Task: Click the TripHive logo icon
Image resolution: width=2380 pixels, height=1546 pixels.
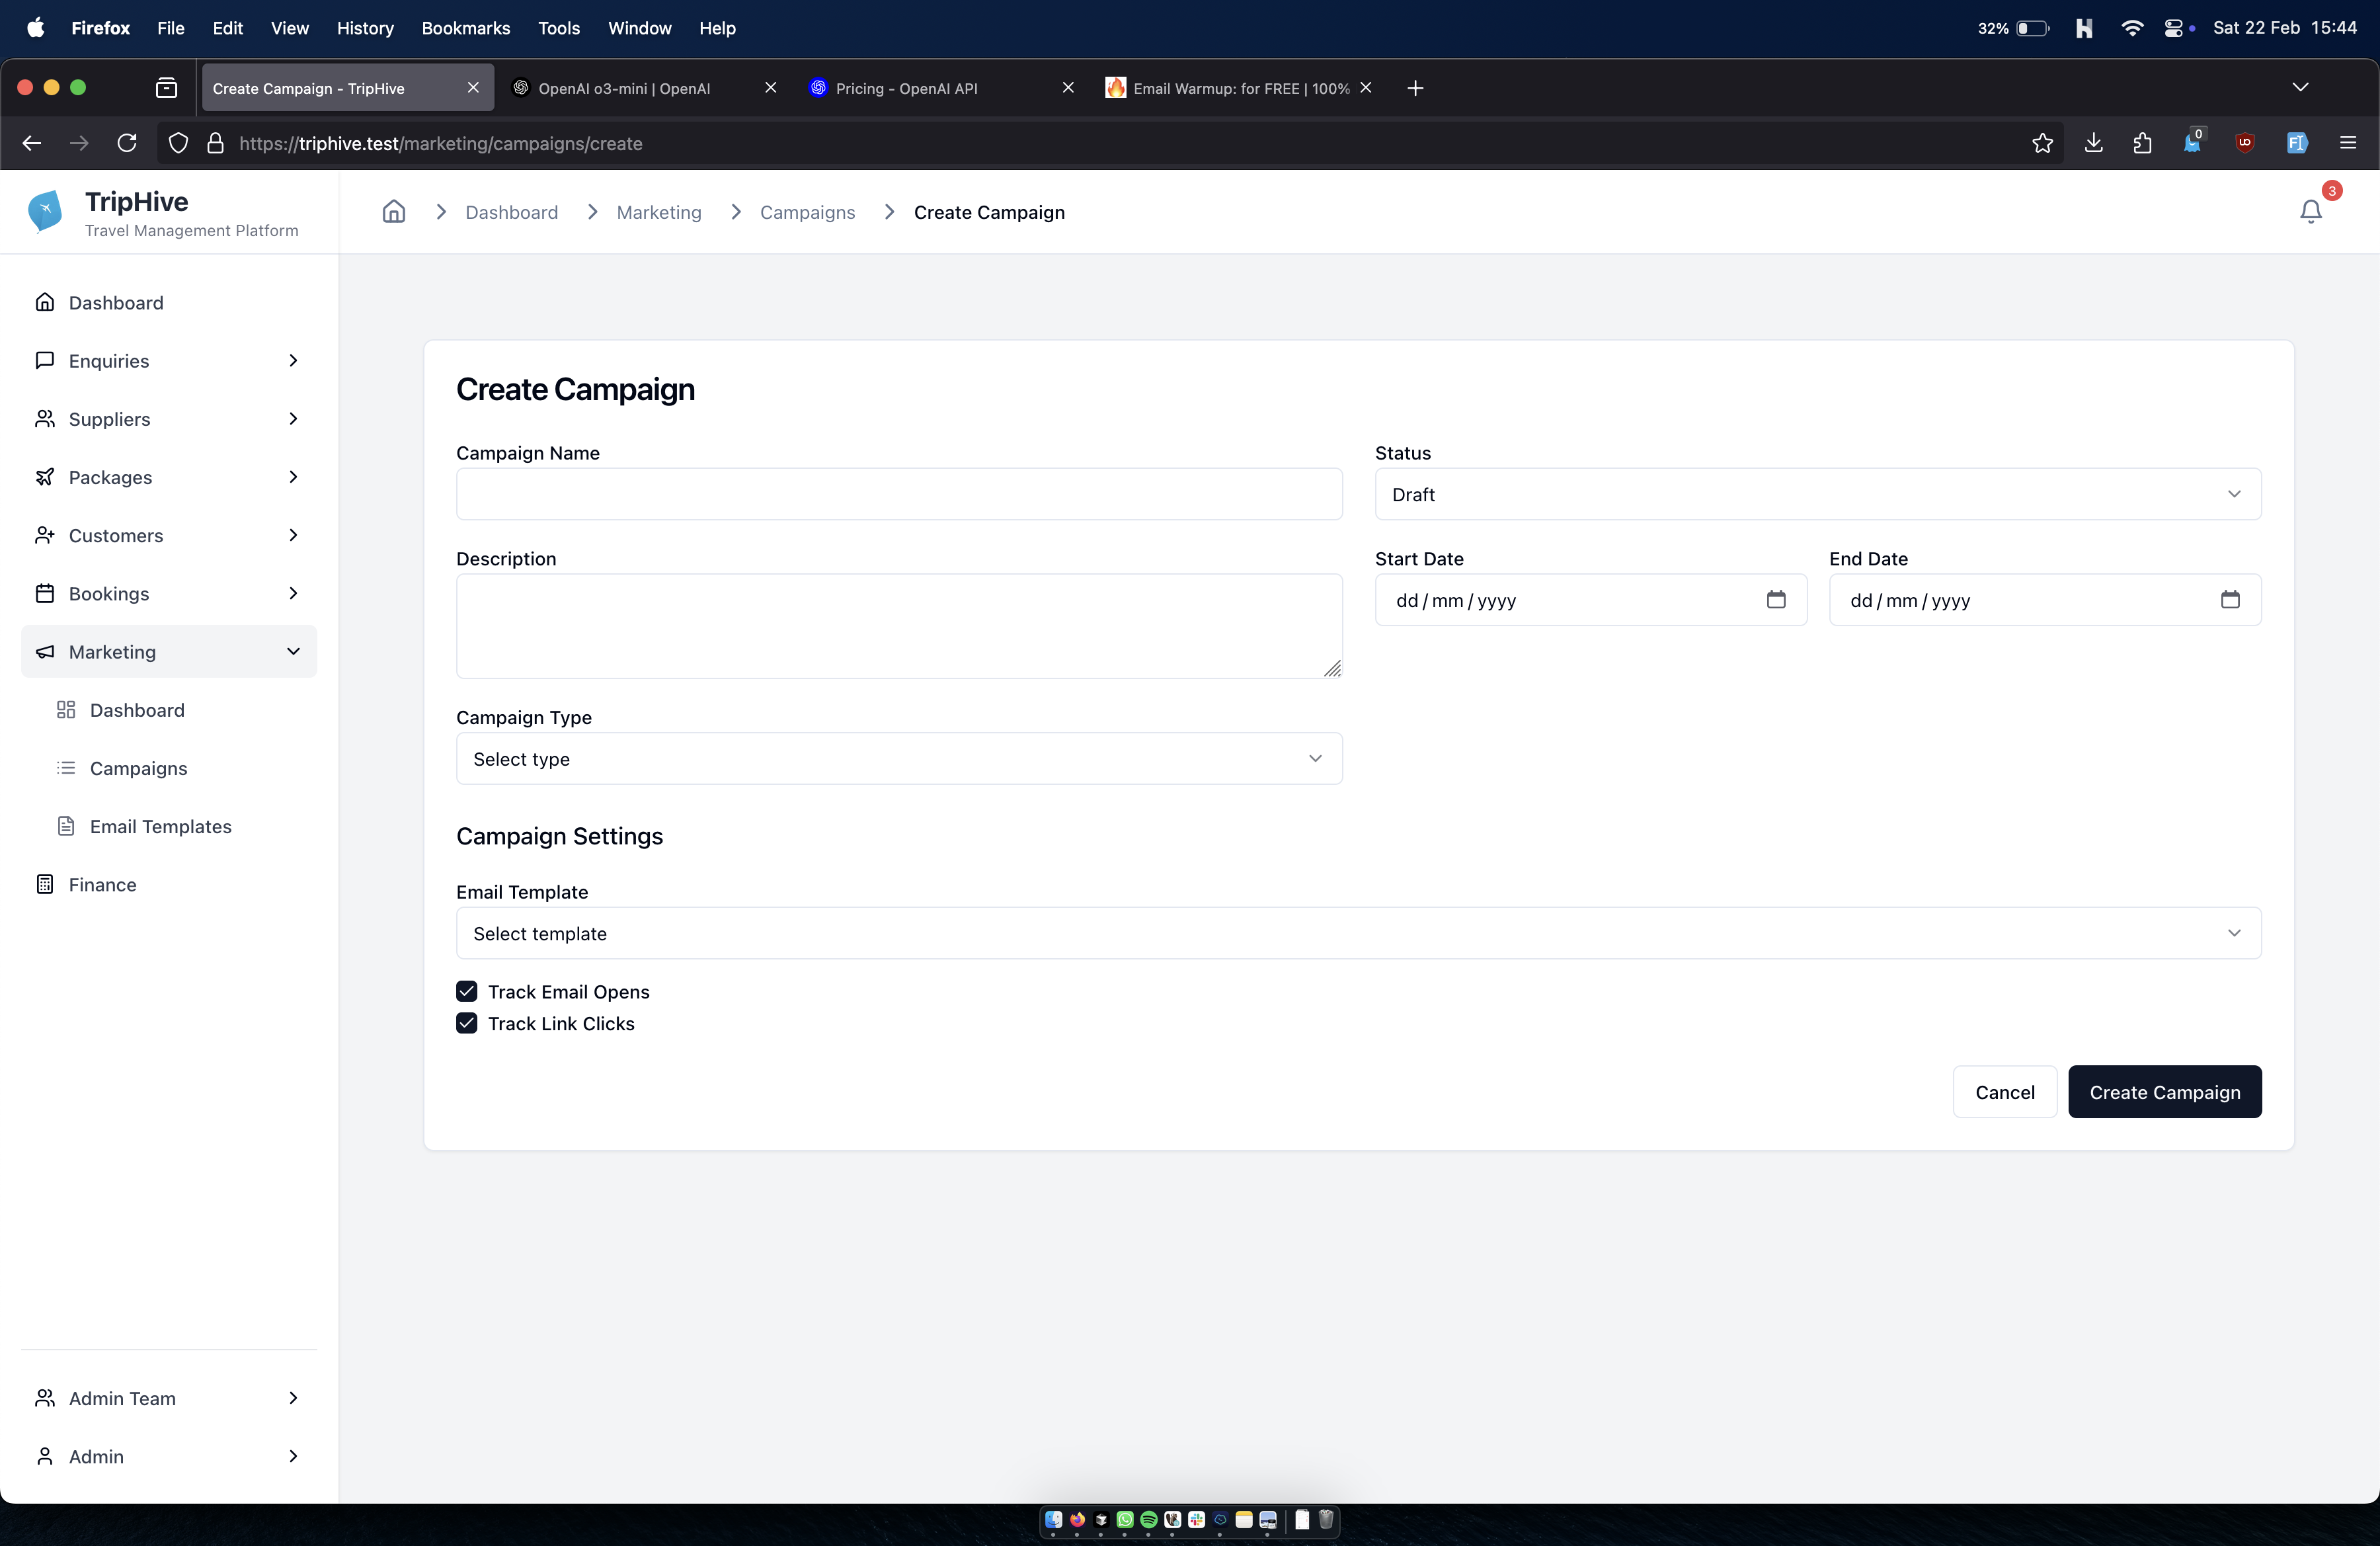Action: pos(45,211)
